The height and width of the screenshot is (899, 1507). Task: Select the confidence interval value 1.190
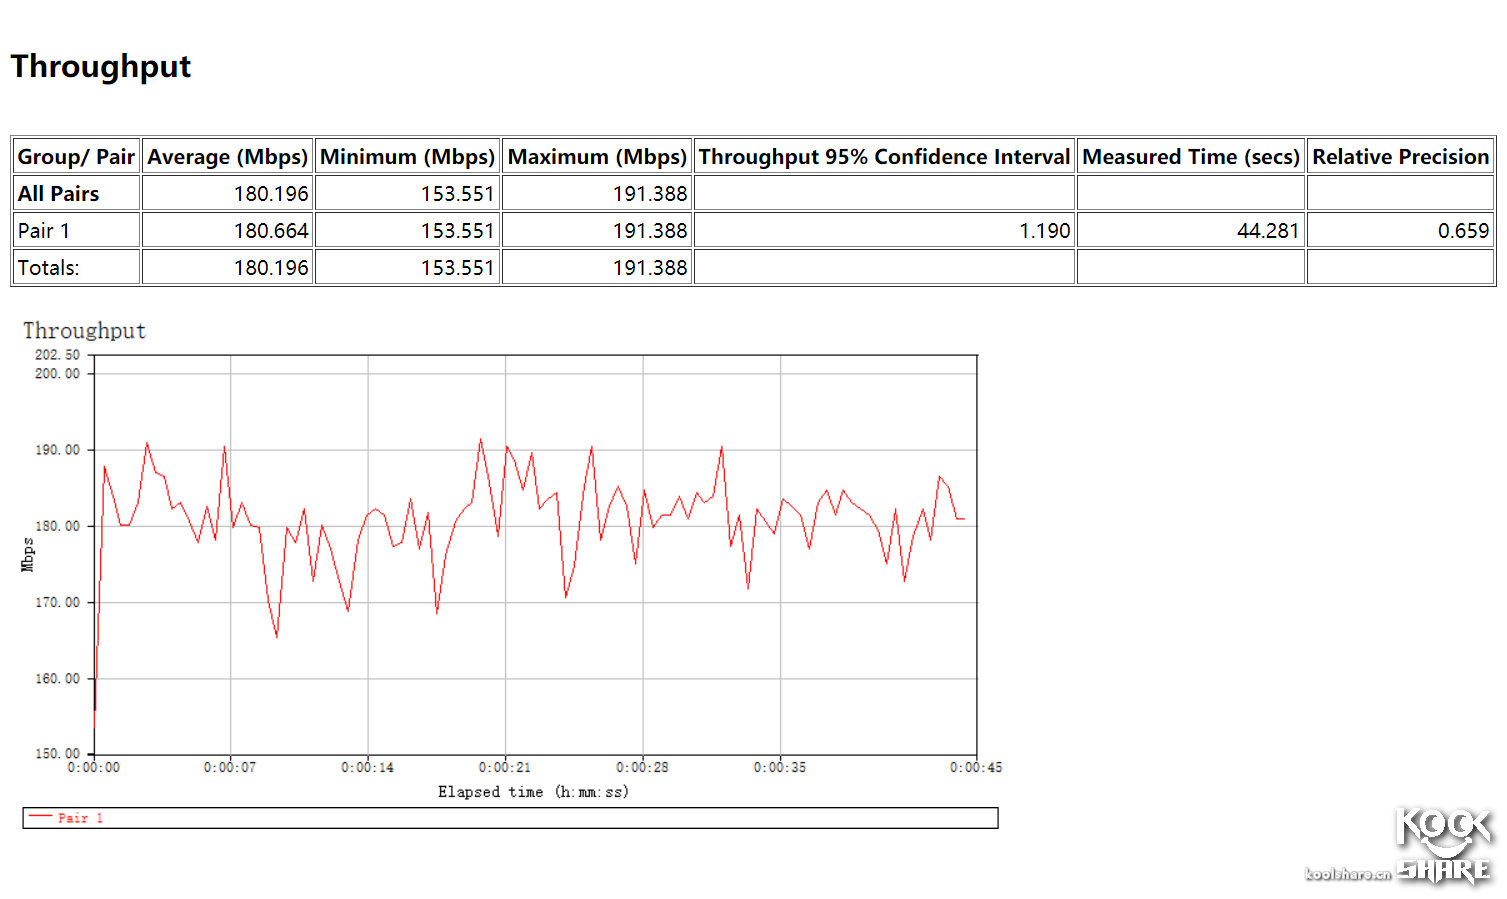(1044, 231)
